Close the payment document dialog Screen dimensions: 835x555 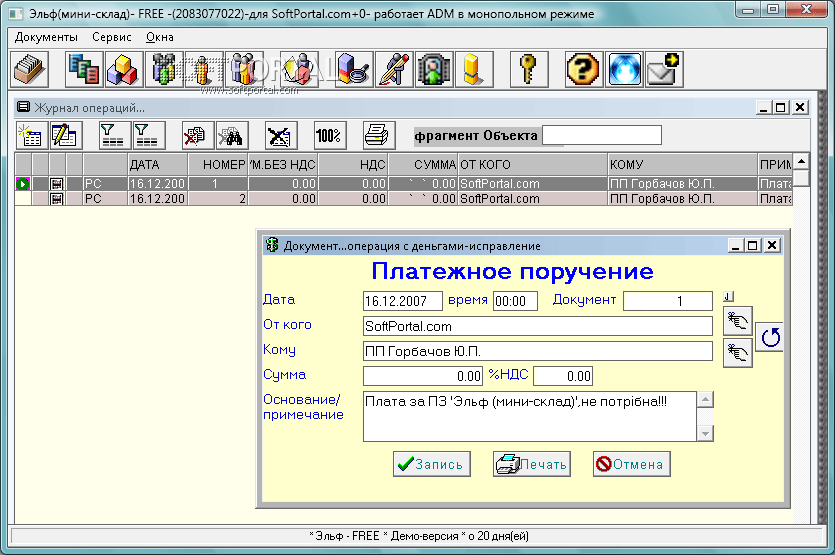tap(772, 245)
